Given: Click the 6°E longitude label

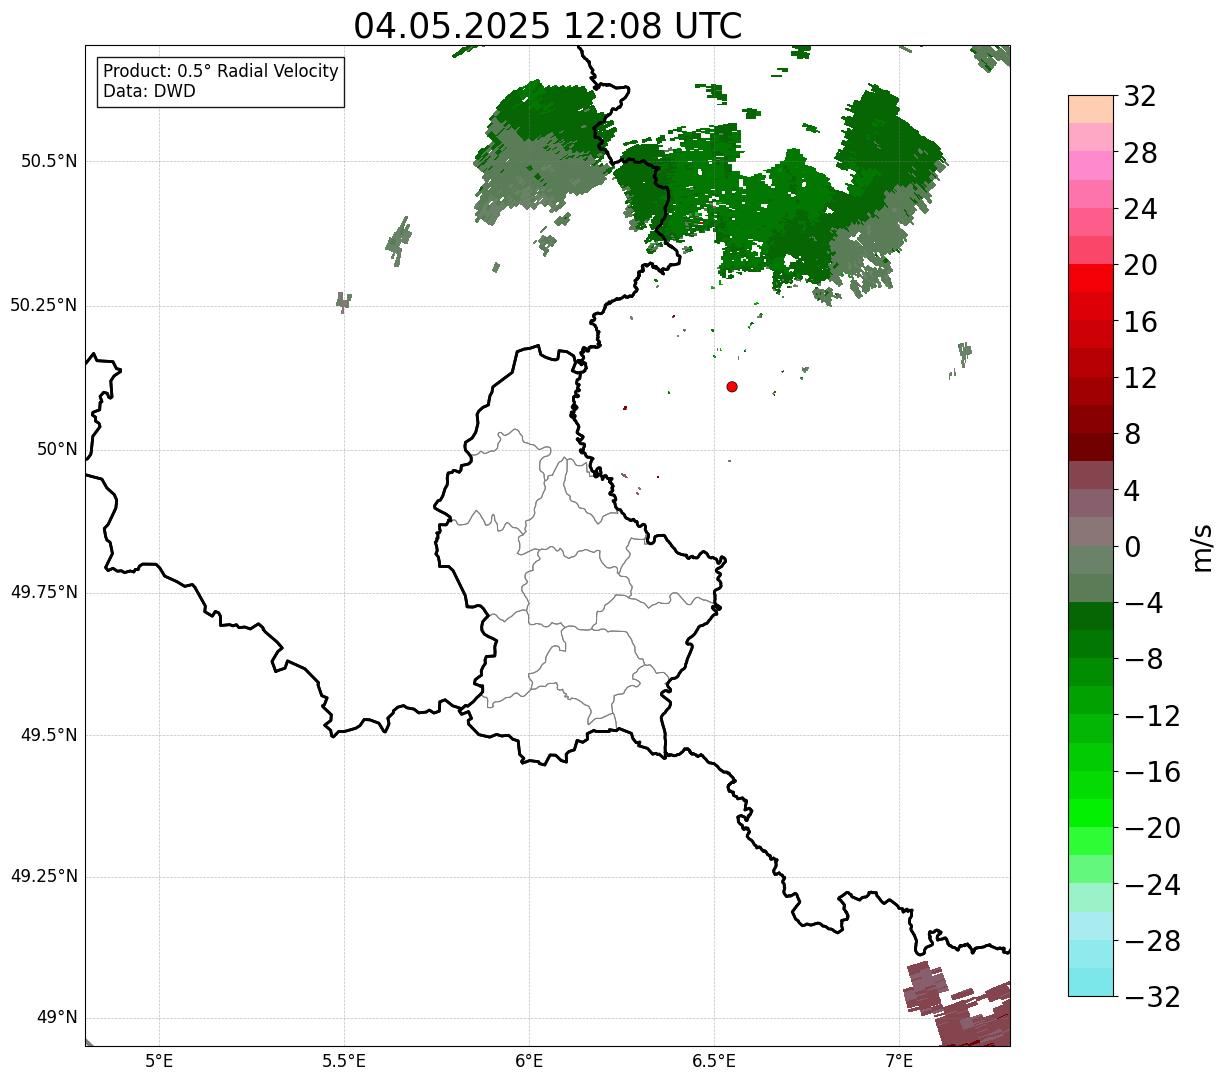Looking at the screenshot, I should (529, 1060).
